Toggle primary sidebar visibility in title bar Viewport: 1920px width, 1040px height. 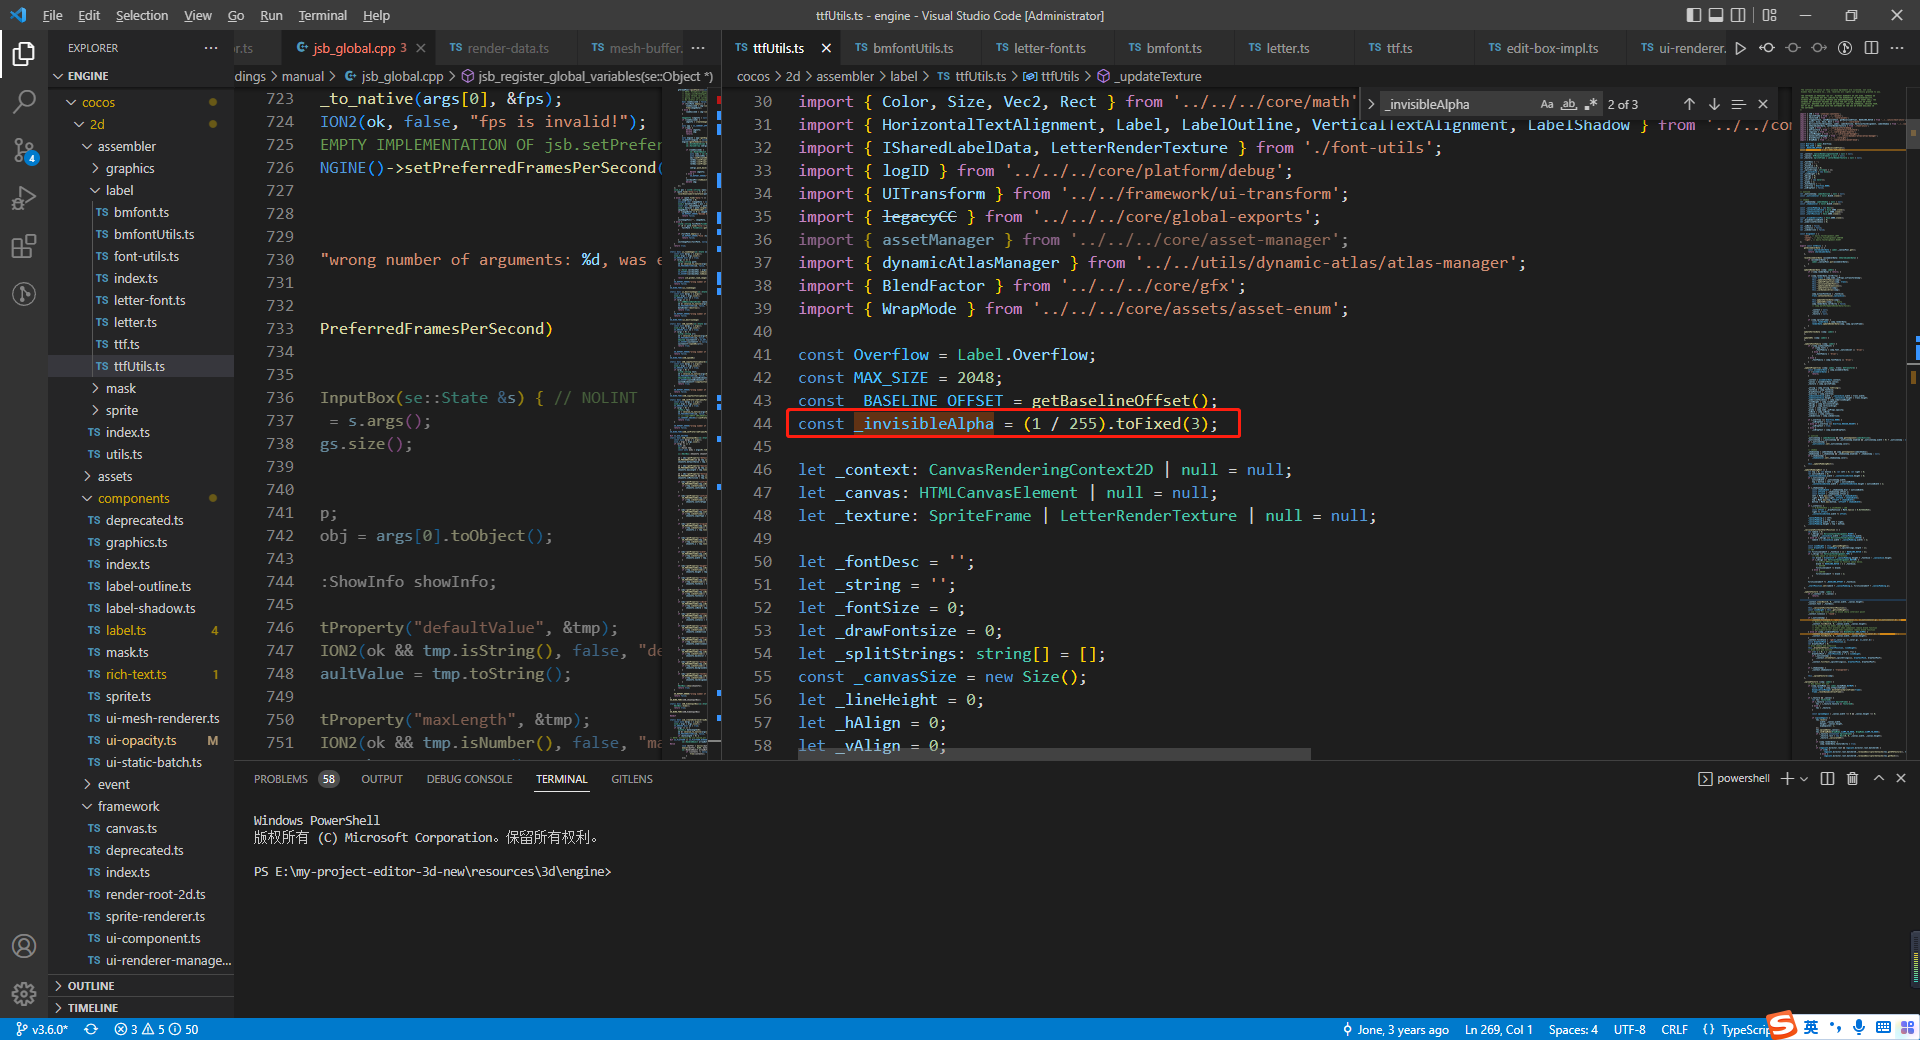click(1693, 15)
